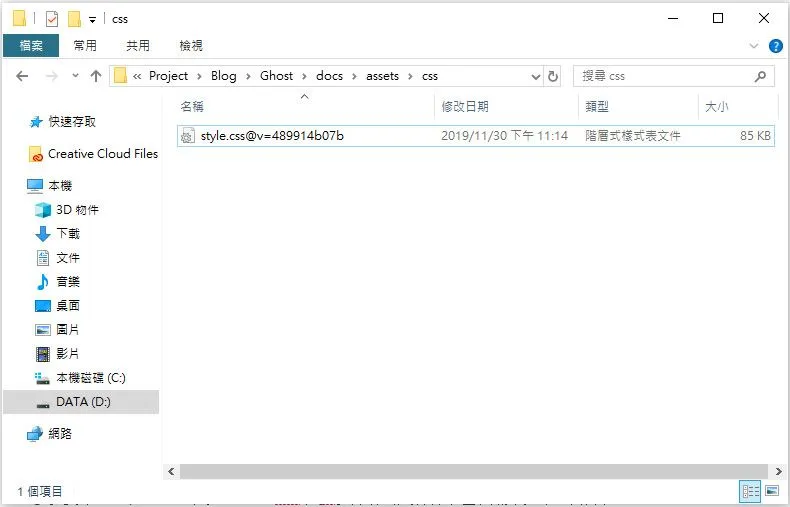
Task: Select DATA (D:) drive in sidebar
Action: tap(83, 402)
